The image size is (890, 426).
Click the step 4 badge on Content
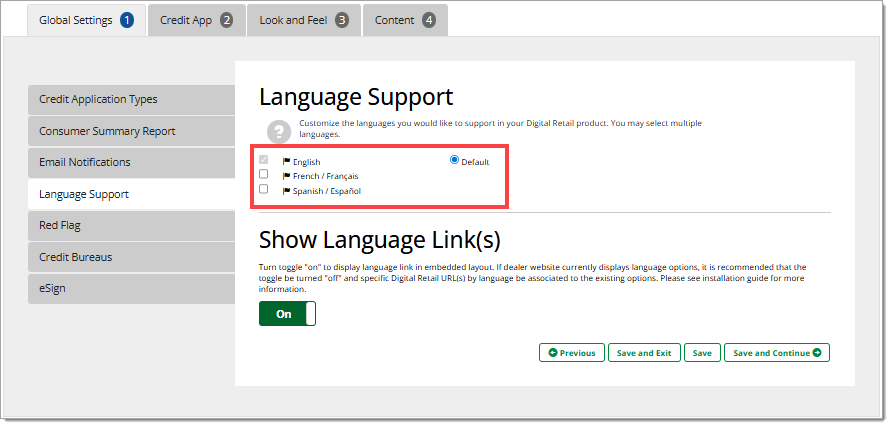429,20
